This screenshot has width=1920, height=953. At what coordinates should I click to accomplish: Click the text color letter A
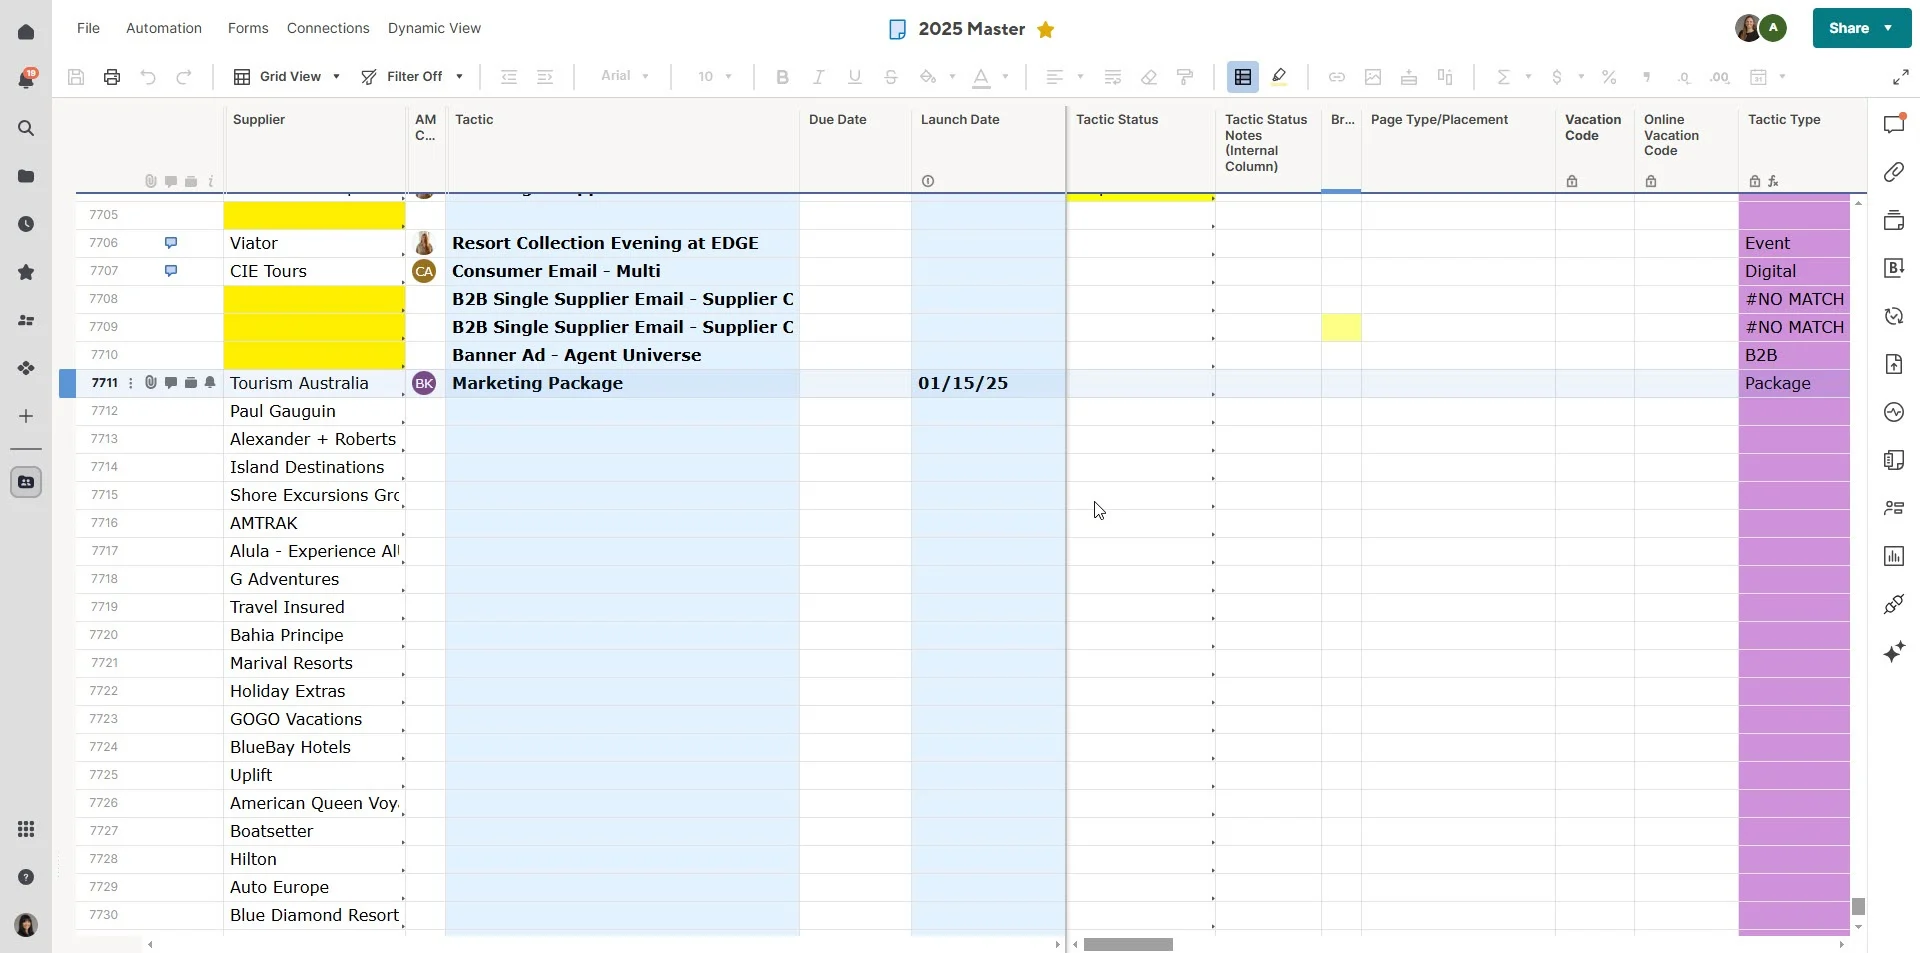tap(981, 77)
